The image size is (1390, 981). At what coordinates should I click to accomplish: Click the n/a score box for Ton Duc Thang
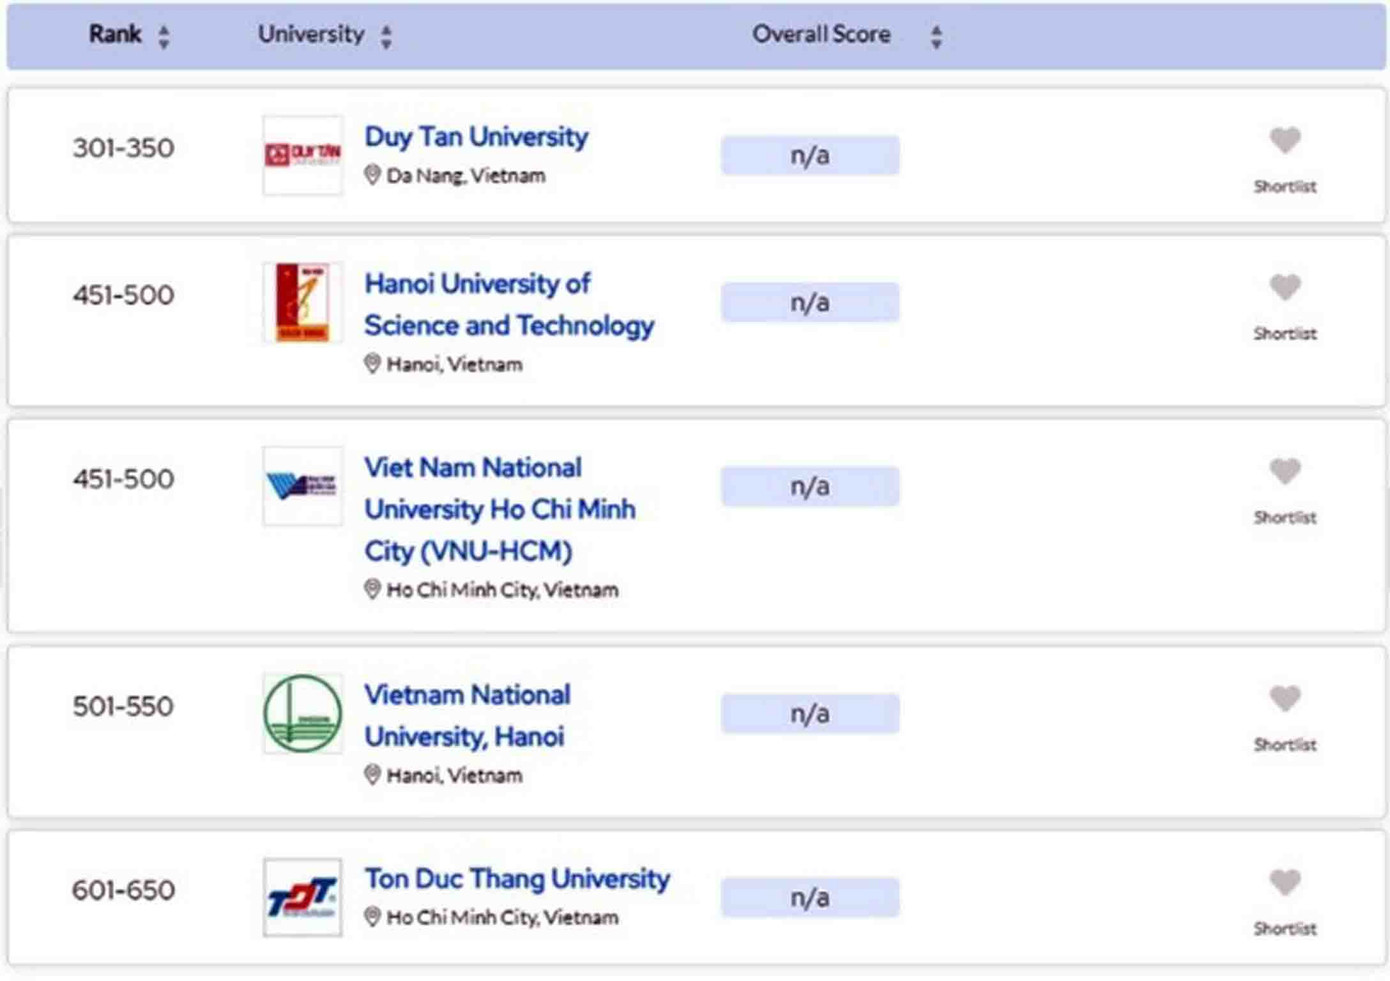pyautogui.click(x=809, y=896)
